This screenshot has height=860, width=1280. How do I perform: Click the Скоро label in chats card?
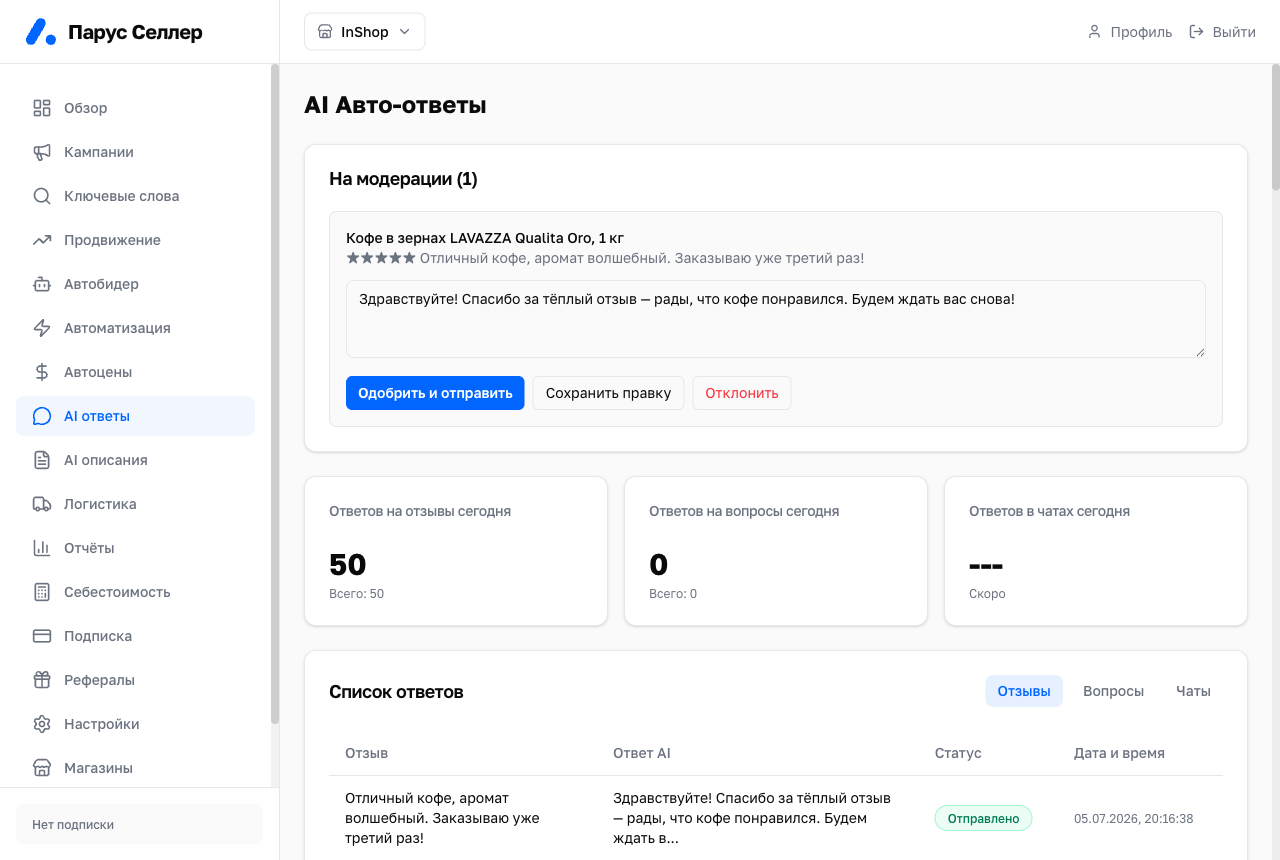click(x=987, y=594)
